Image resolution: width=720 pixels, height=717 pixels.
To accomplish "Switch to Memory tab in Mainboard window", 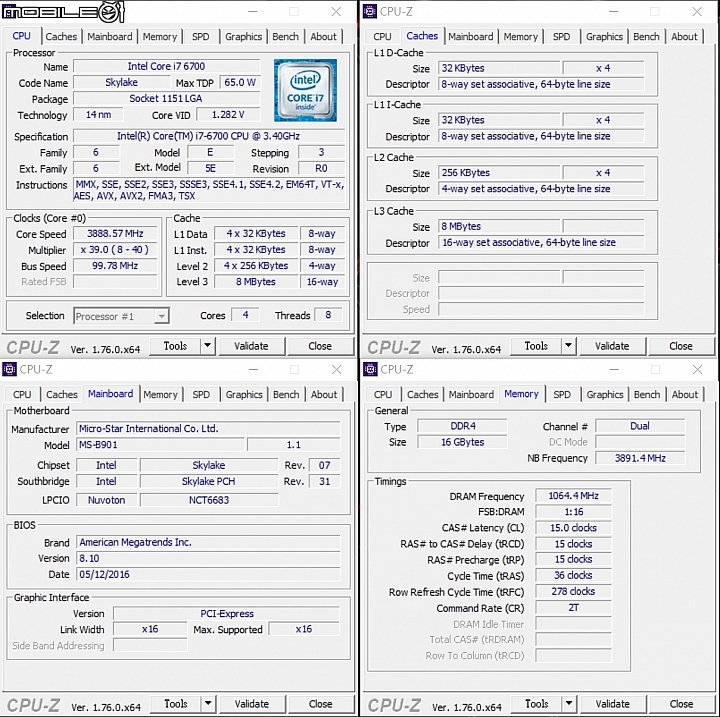I will tap(160, 395).
